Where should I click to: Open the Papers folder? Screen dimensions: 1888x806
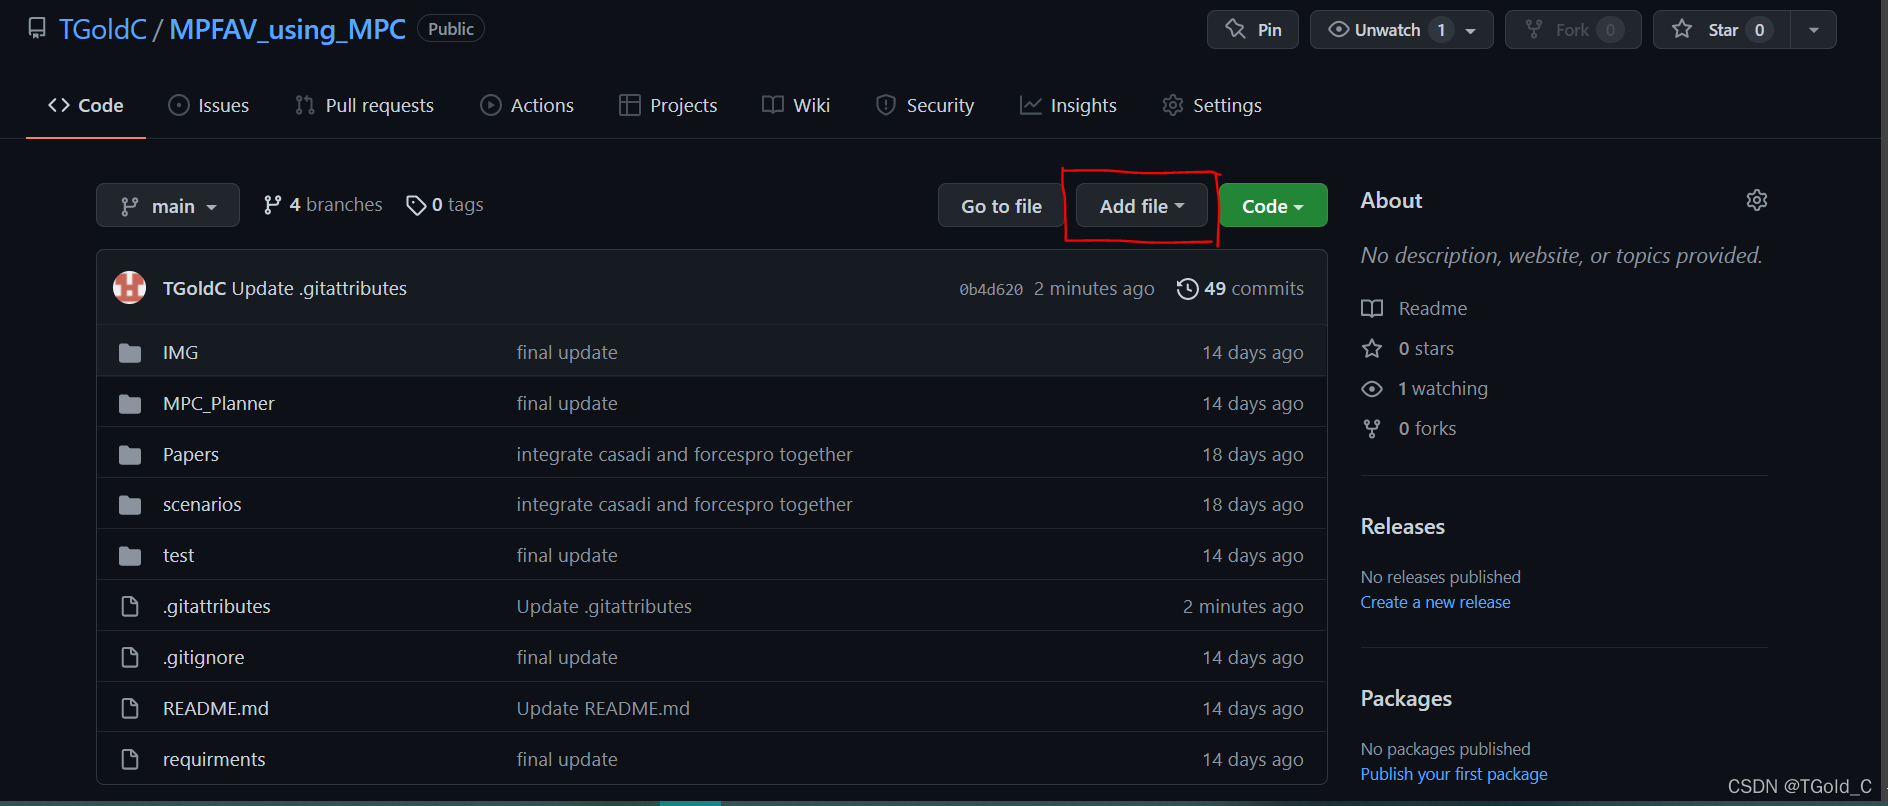click(x=191, y=454)
